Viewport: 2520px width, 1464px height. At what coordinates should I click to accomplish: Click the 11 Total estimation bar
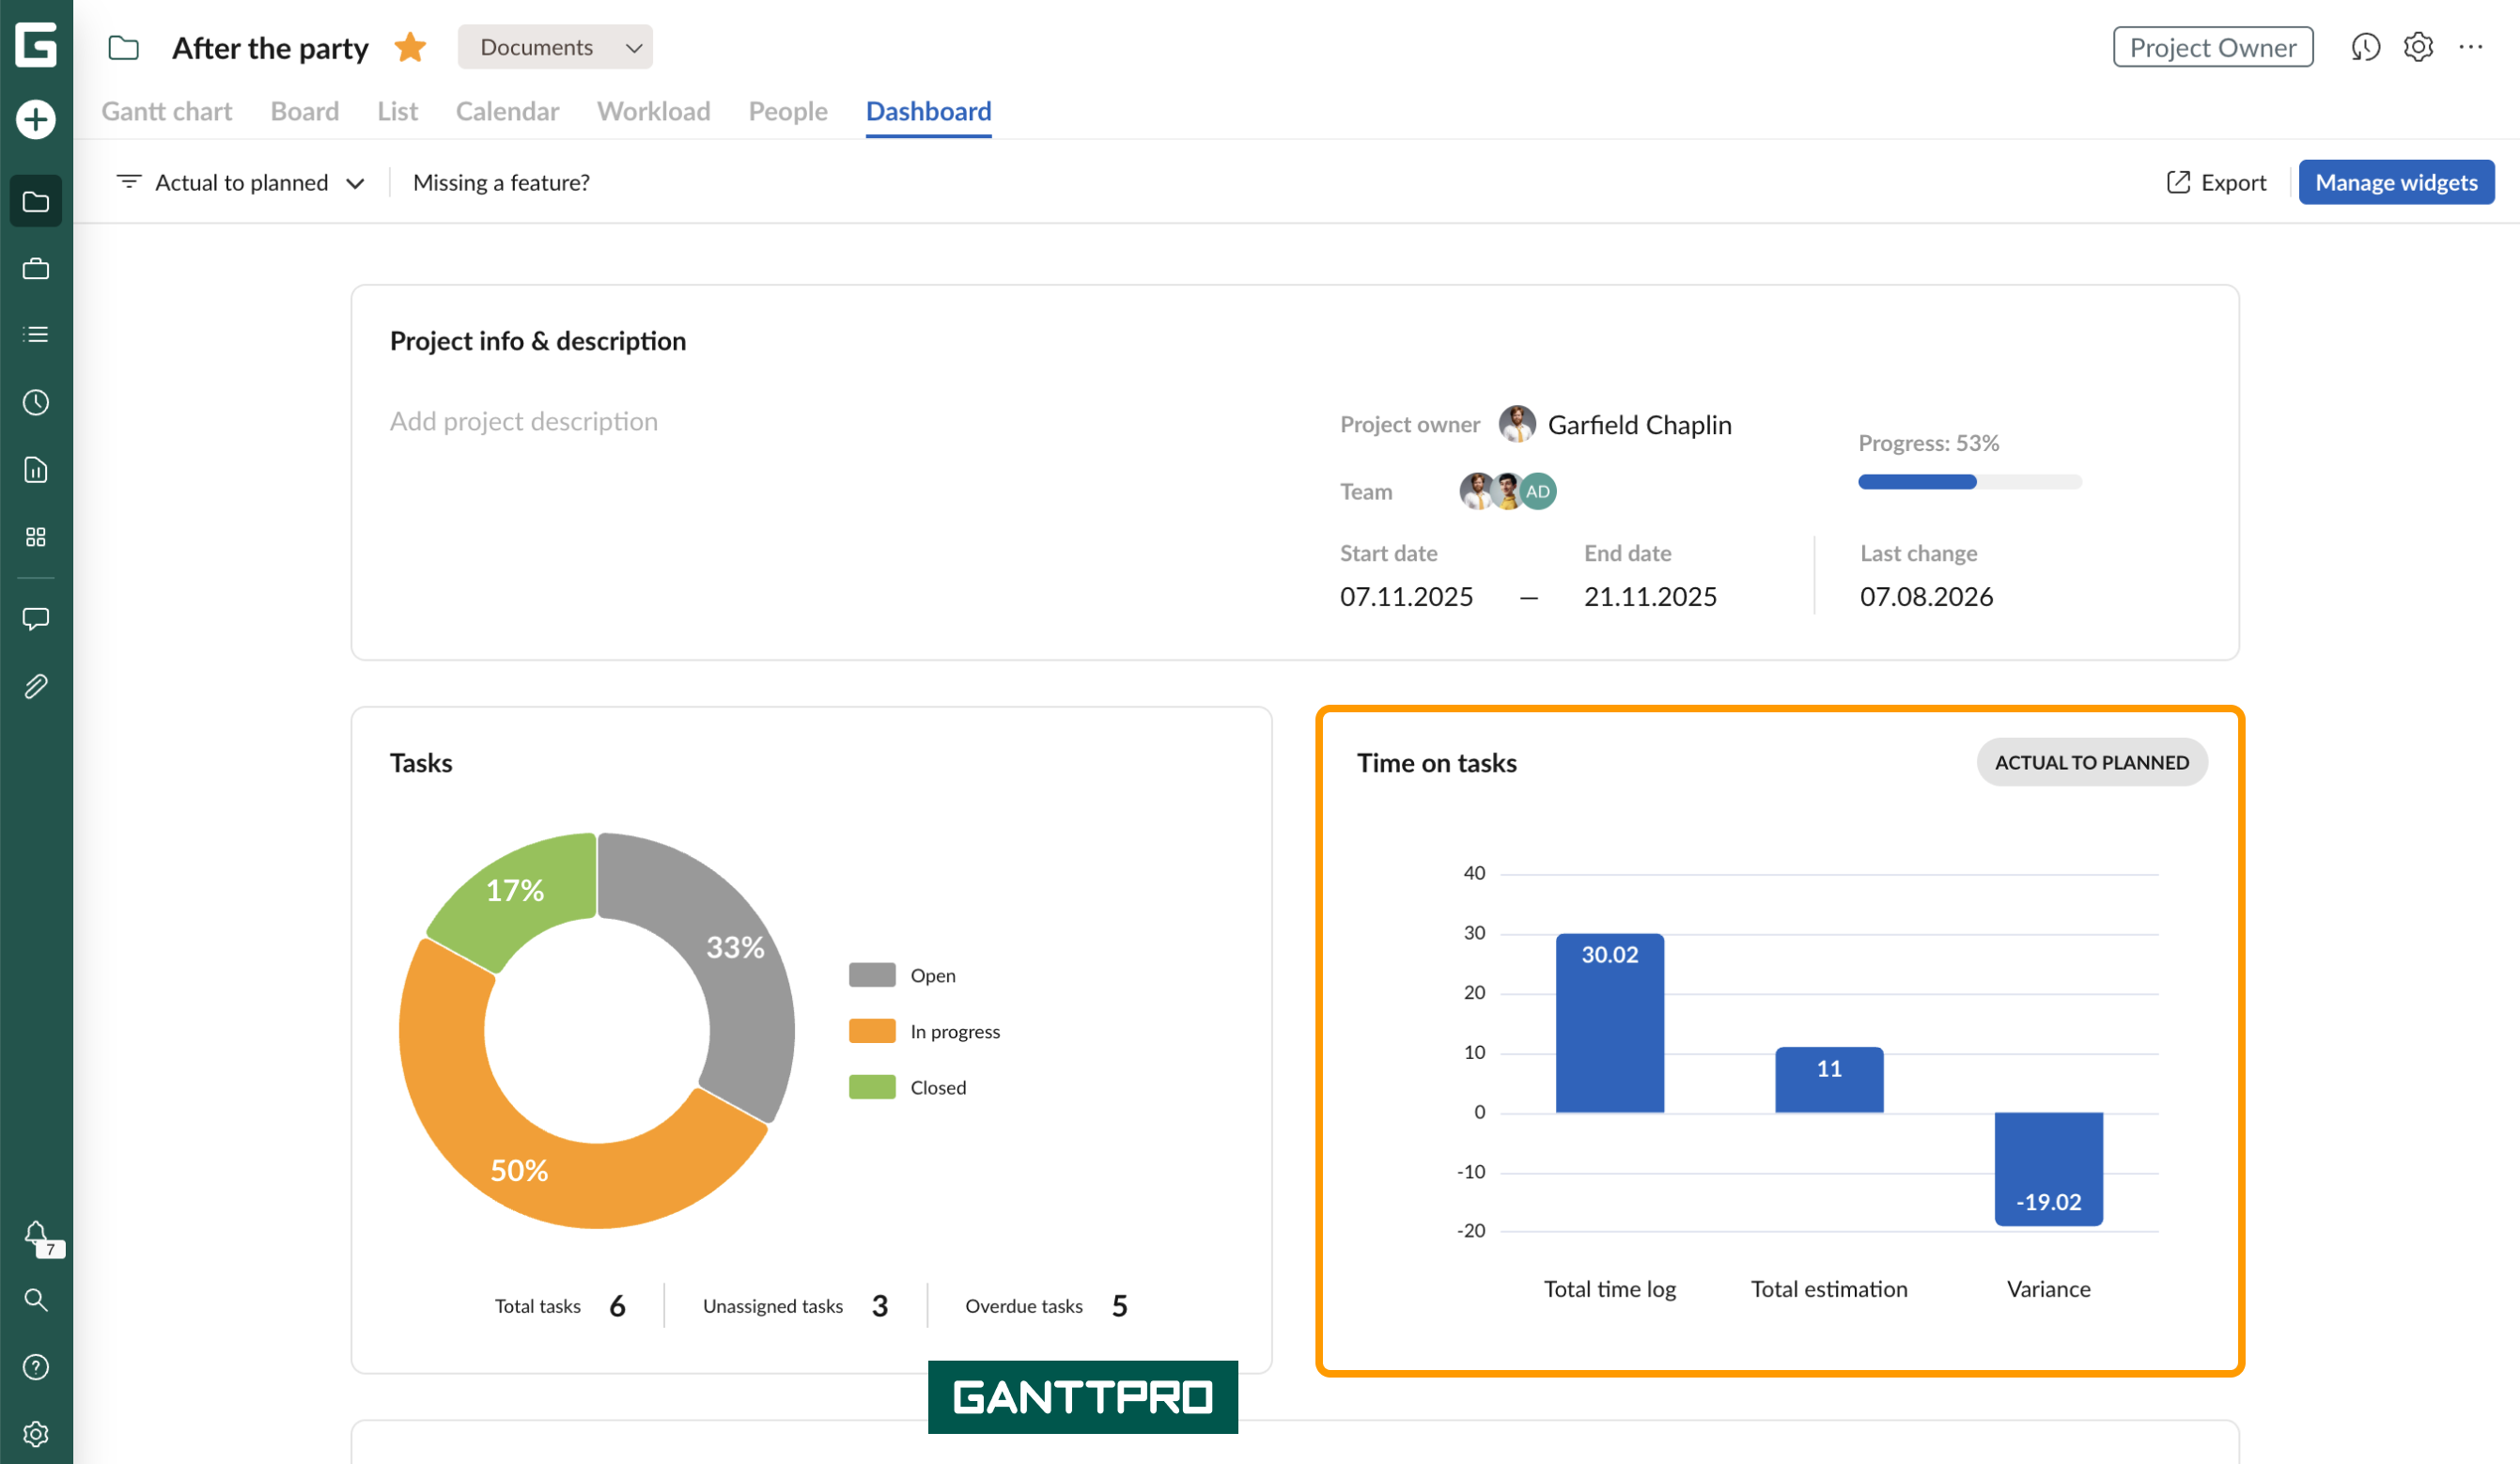[x=1829, y=1080]
